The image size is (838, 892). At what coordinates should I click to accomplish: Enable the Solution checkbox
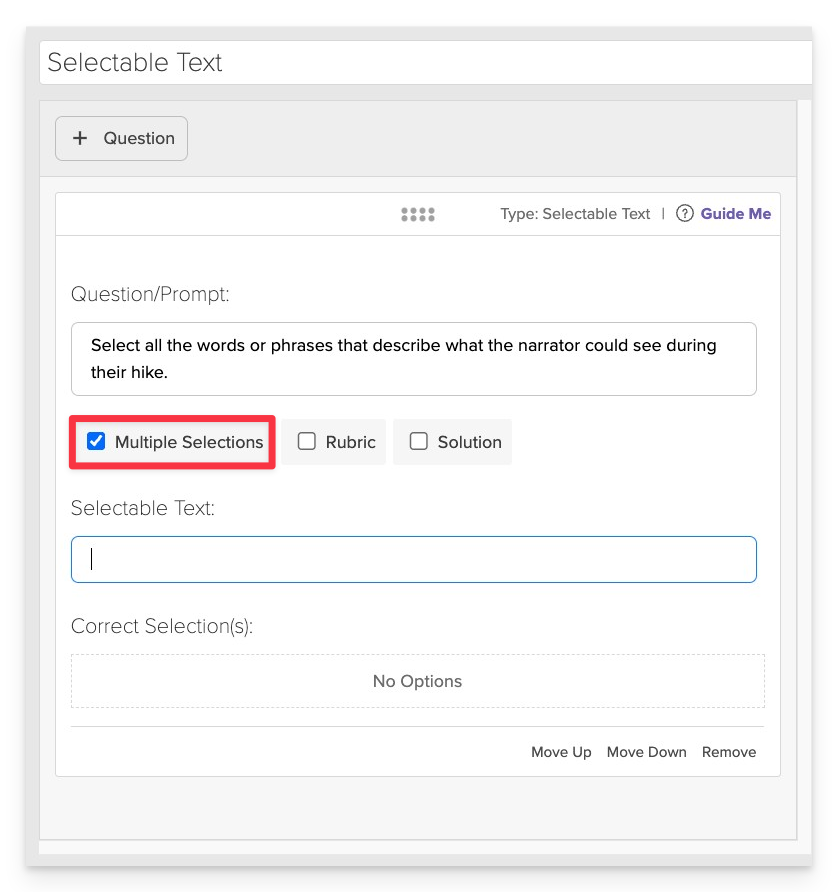click(419, 441)
